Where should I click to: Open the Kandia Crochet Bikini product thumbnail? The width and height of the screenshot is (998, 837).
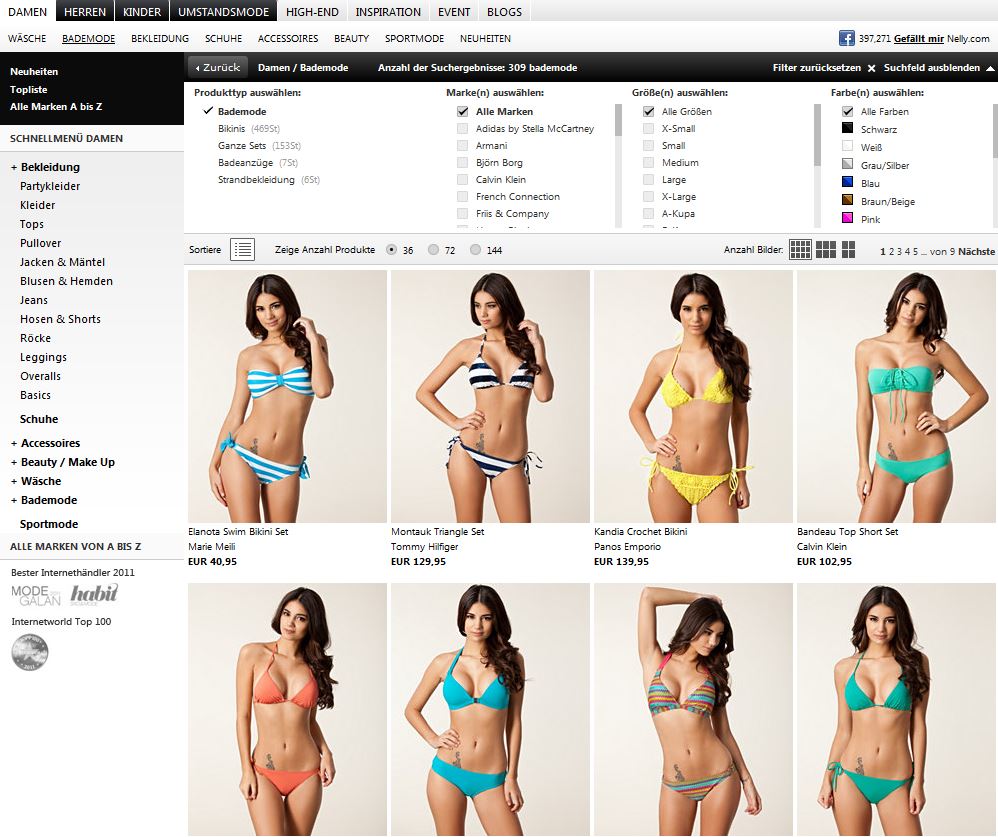[693, 396]
